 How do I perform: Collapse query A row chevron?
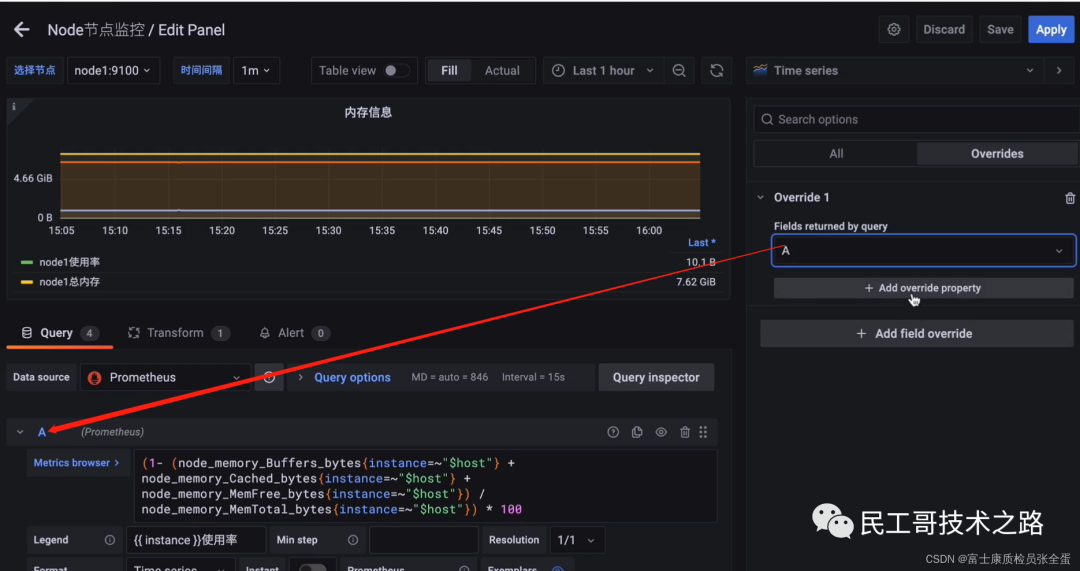click(x=20, y=432)
